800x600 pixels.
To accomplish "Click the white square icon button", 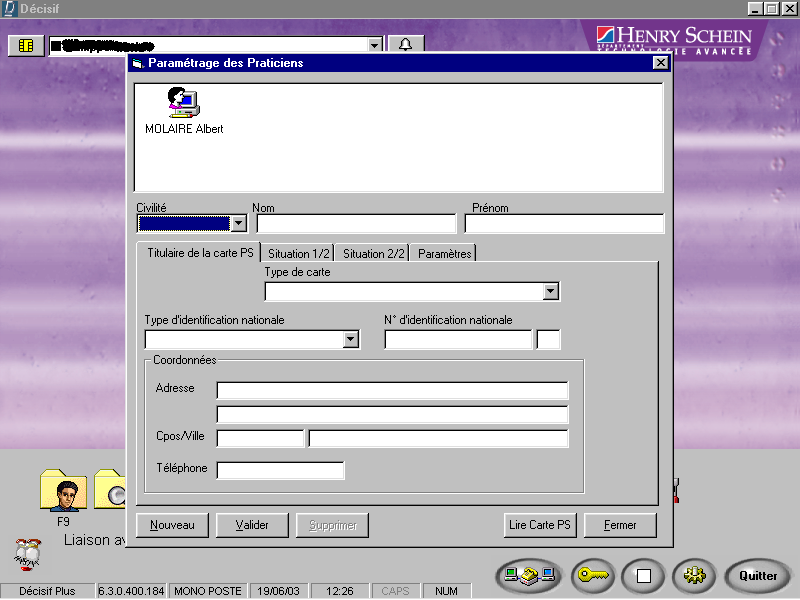I will point(643,575).
